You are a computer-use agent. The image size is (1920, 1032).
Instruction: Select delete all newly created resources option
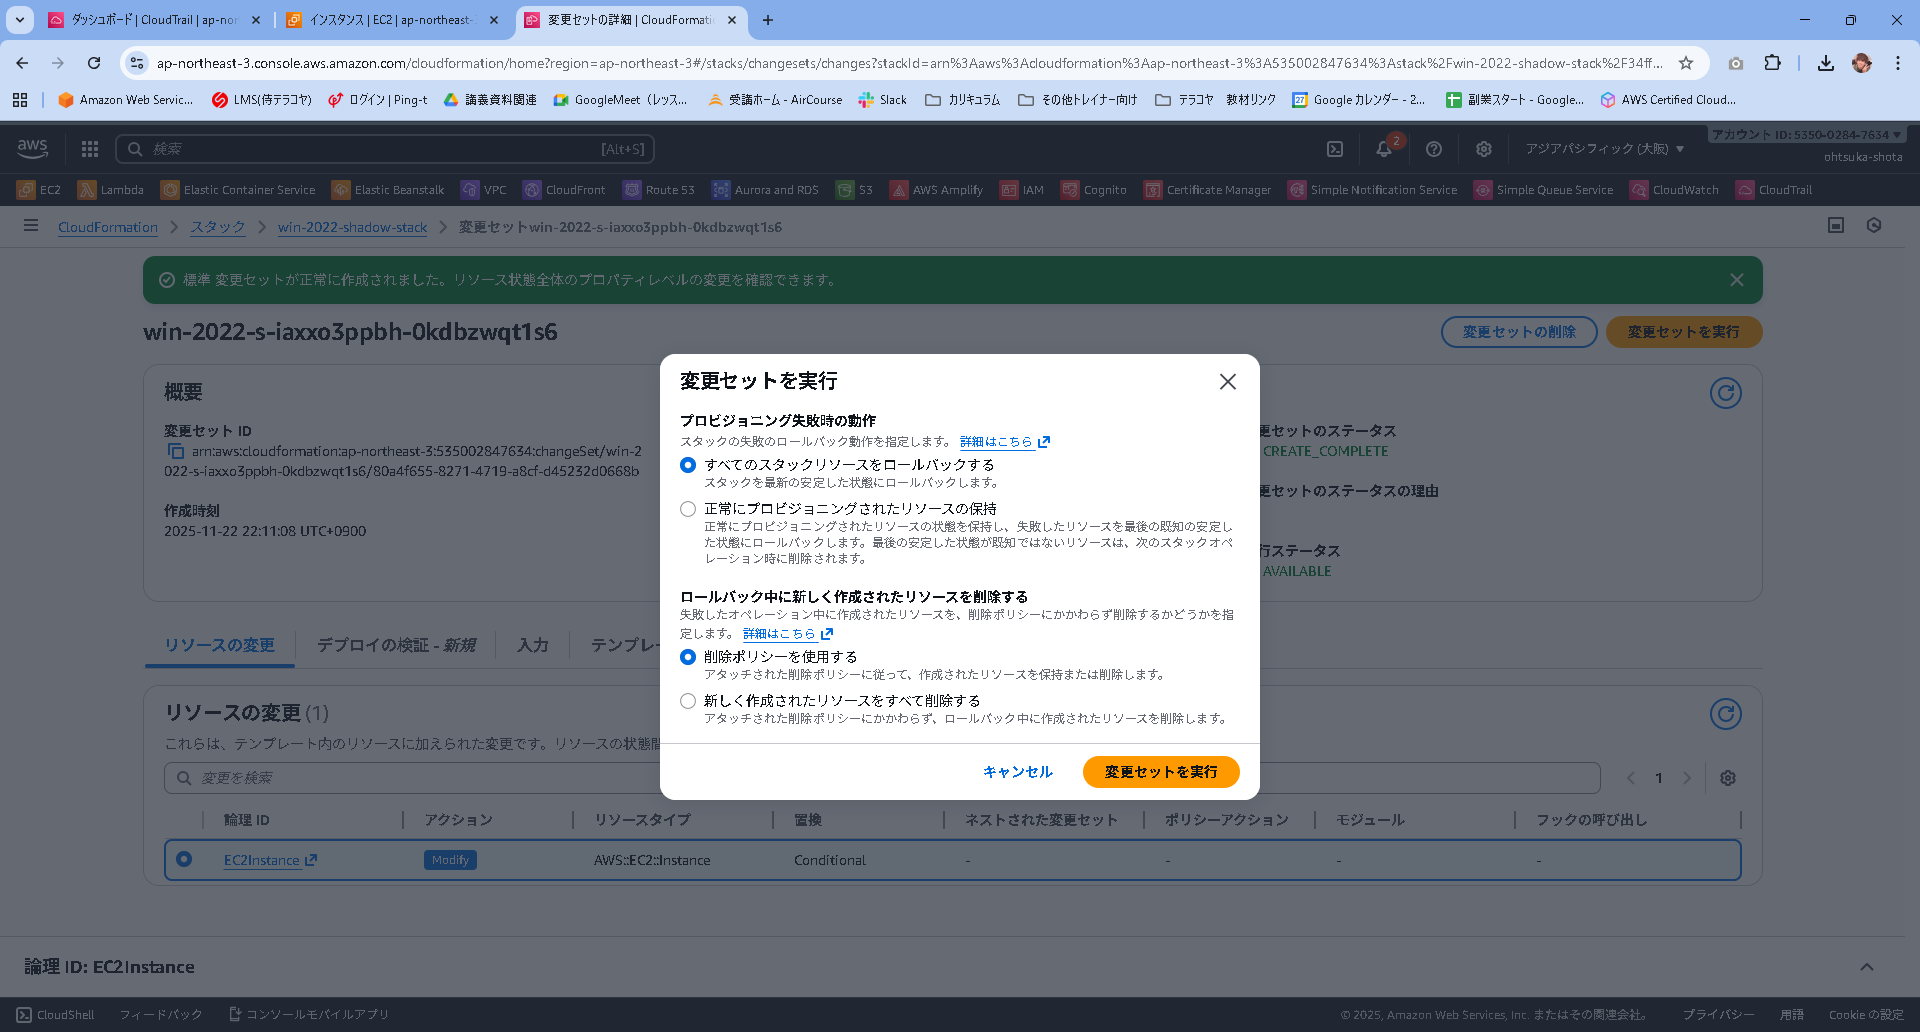688,701
